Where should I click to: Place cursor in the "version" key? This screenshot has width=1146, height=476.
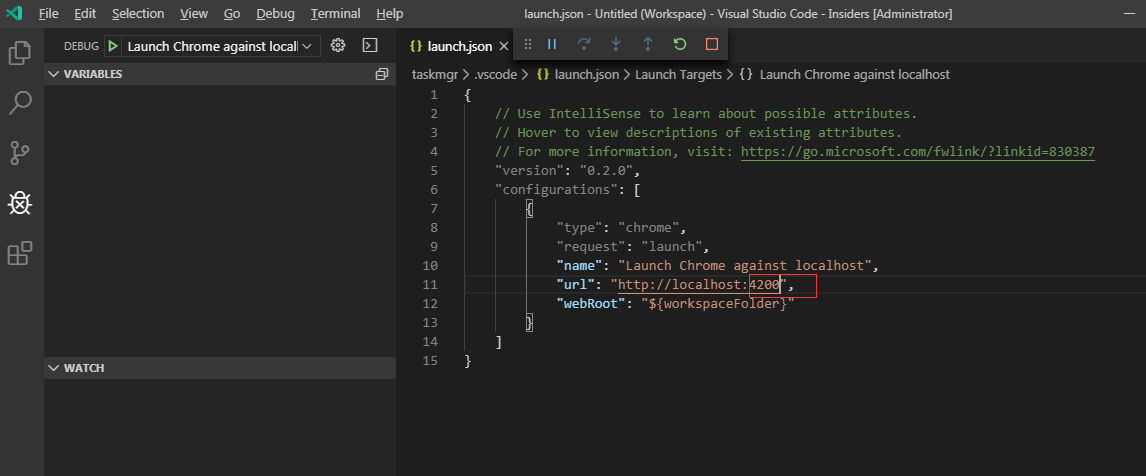click(530, 170)
